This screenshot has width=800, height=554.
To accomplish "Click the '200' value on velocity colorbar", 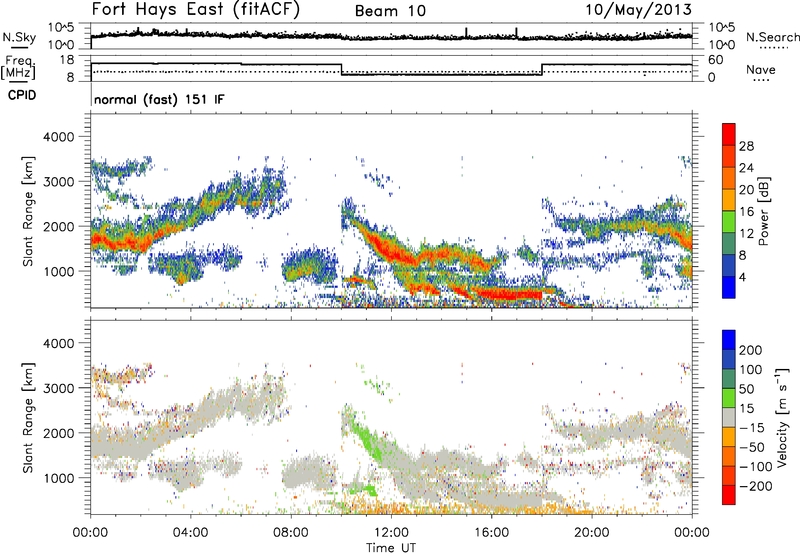I will pos(751,350).
